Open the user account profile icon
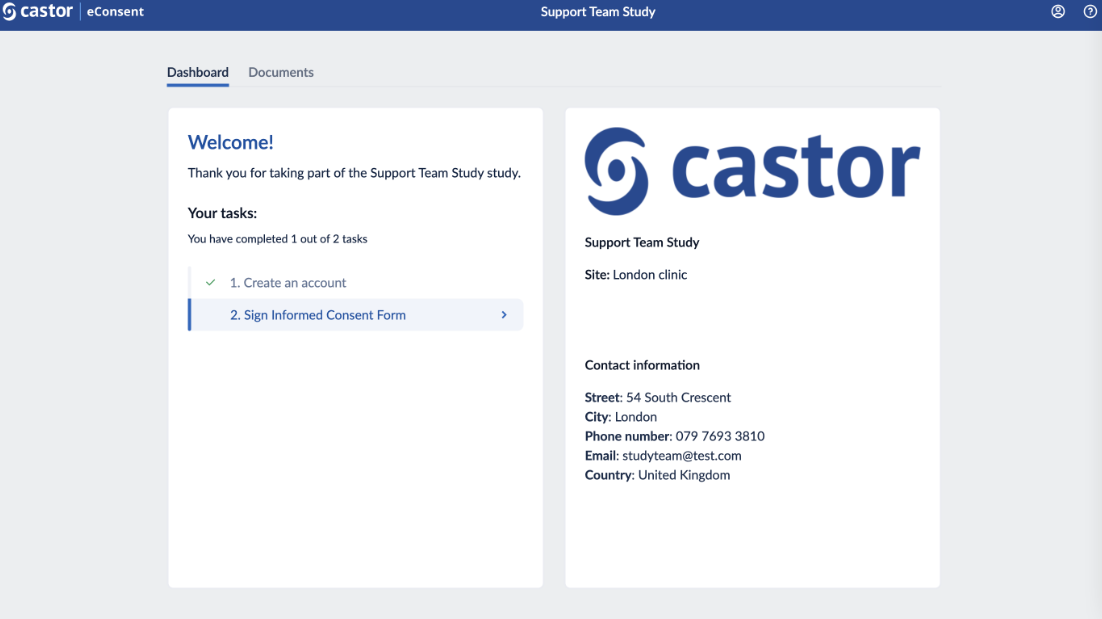Image resolution: width=1102 pixels, height=619 pixels. 1058,11
